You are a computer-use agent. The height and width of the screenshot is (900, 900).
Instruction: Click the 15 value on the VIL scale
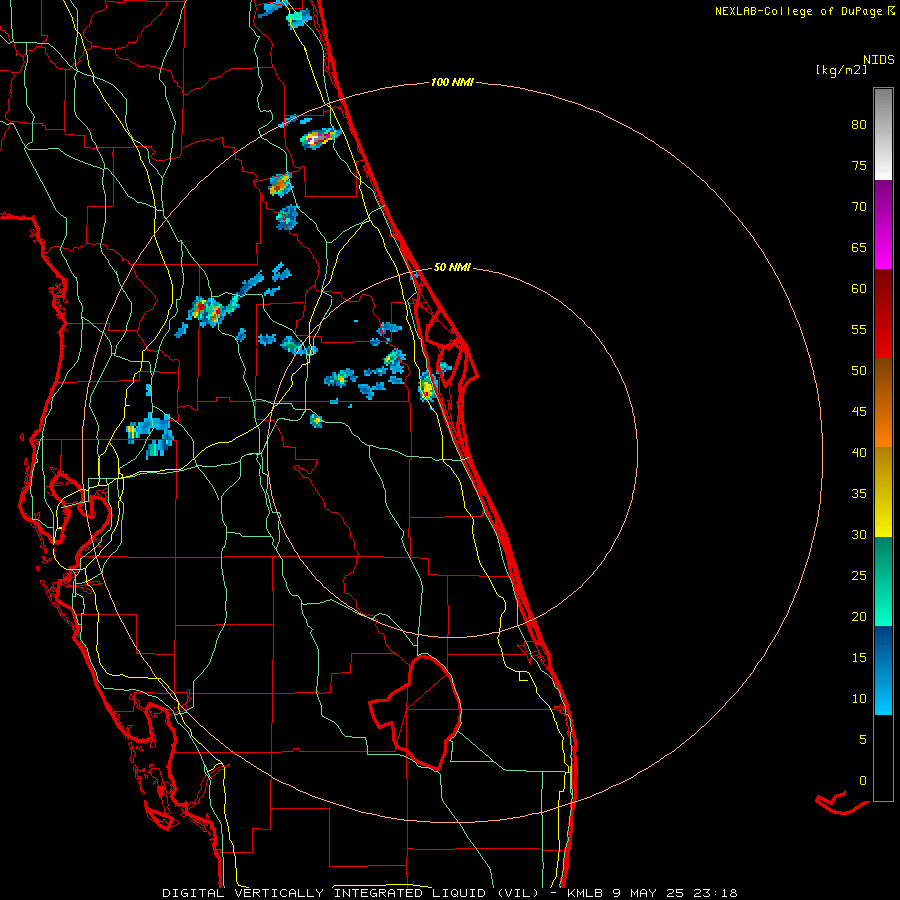(859, 657)
